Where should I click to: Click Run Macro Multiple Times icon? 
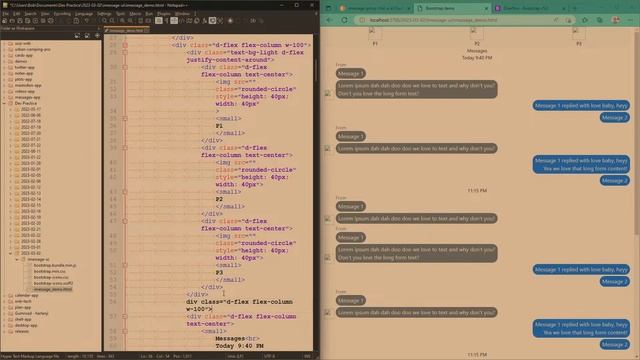pos(253,20)
